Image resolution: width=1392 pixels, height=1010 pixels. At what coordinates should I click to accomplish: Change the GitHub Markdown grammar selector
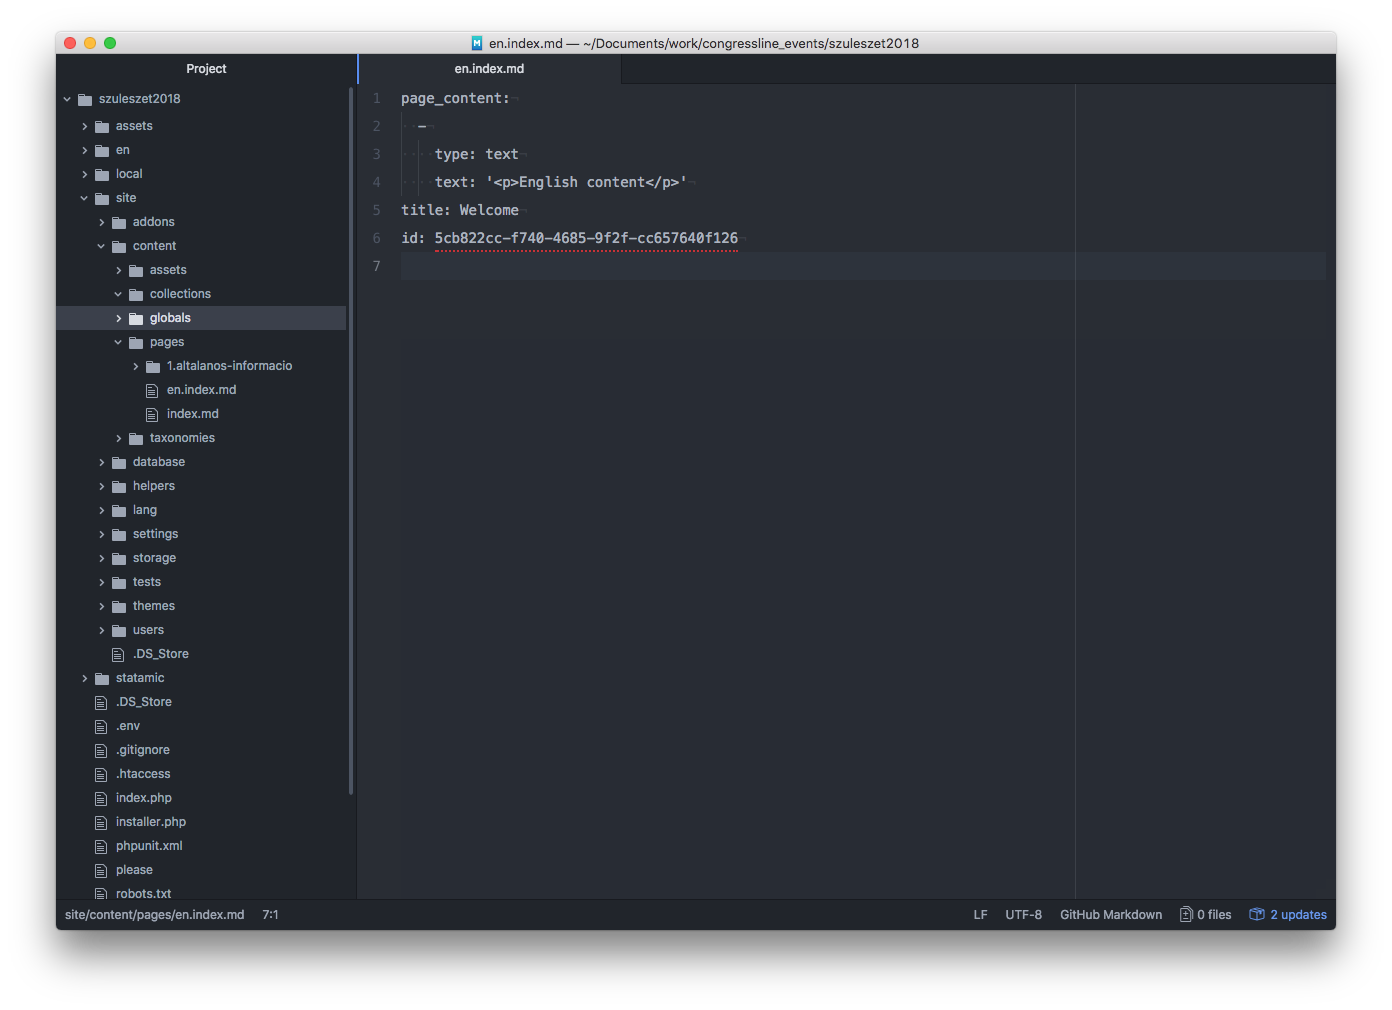(x=1111, y=914)
